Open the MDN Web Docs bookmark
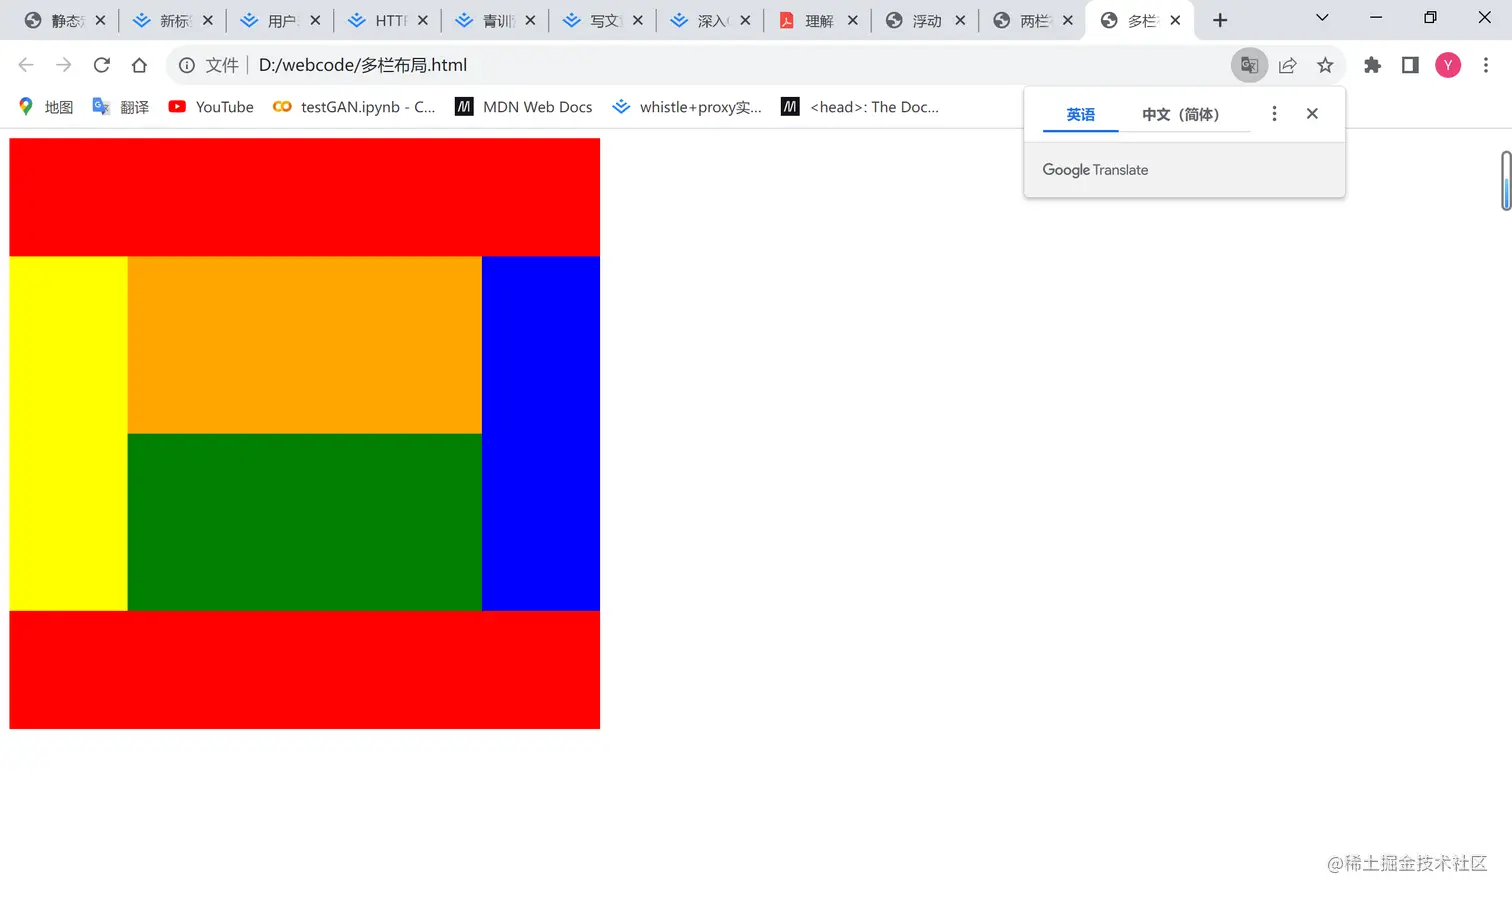 point(524,107)
